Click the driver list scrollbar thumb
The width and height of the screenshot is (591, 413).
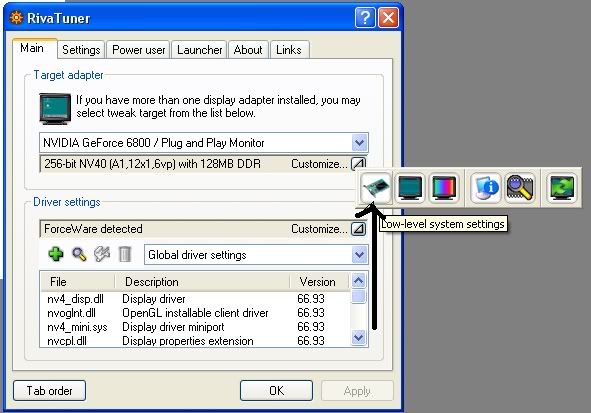(358, 296)
